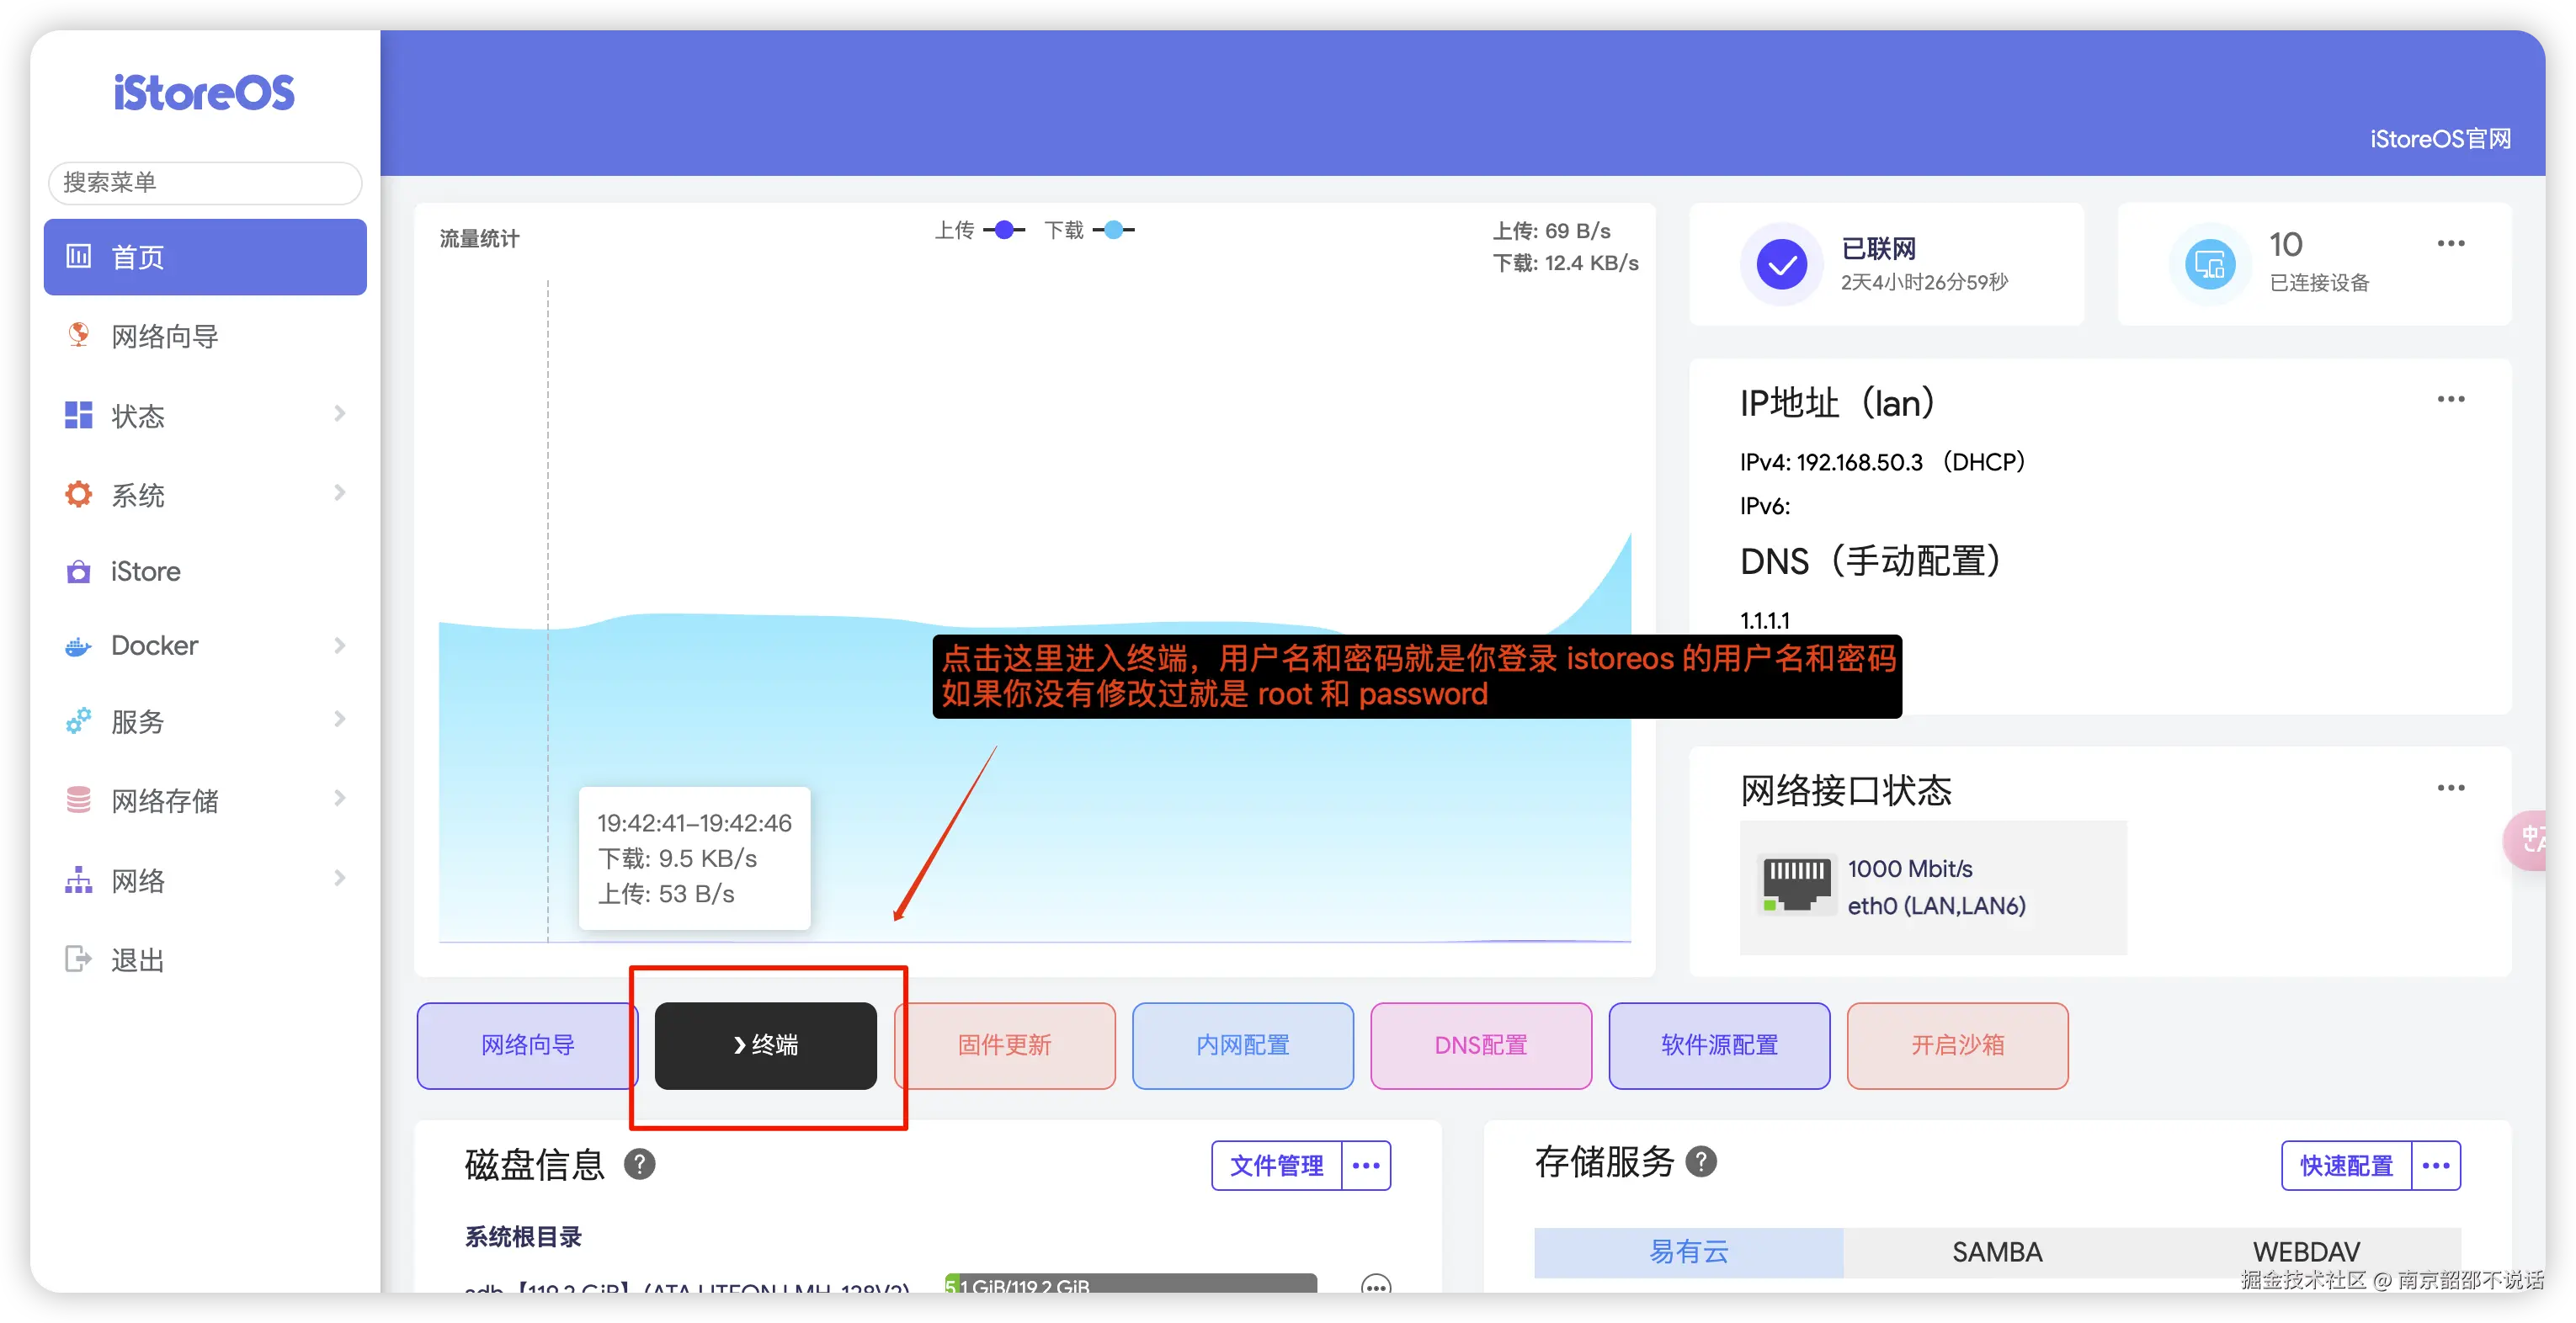This screenshot has width=2576, height=1323.
Task: Click the 搜索菜单 search field
Action: (x=205, y=182)
